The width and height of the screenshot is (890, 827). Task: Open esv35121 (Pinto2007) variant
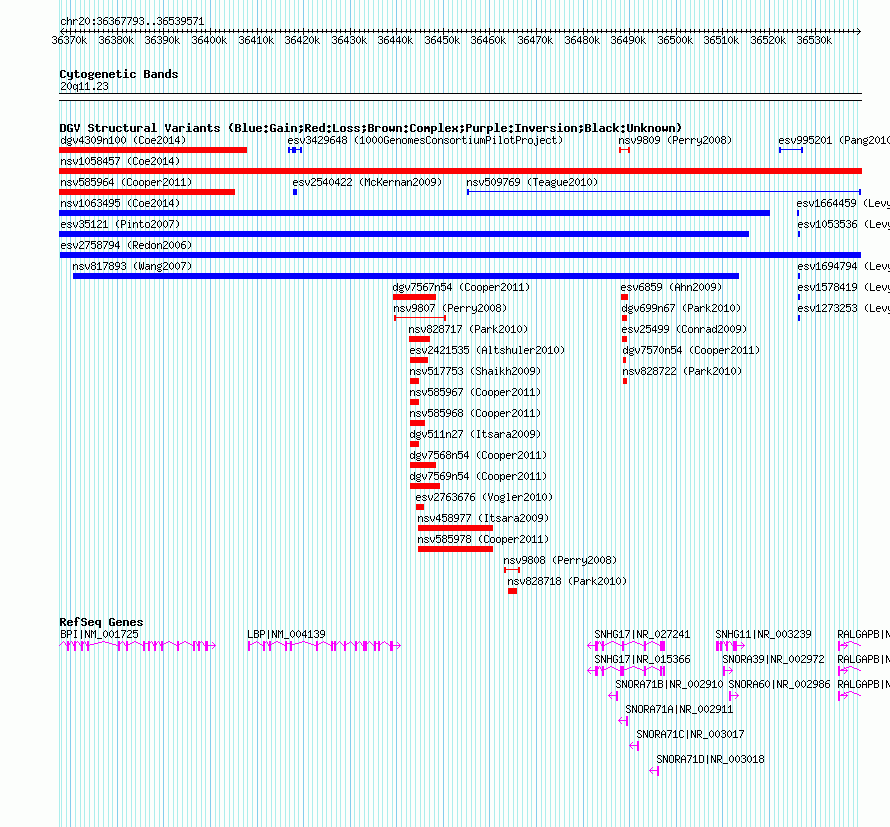point(120,224)
